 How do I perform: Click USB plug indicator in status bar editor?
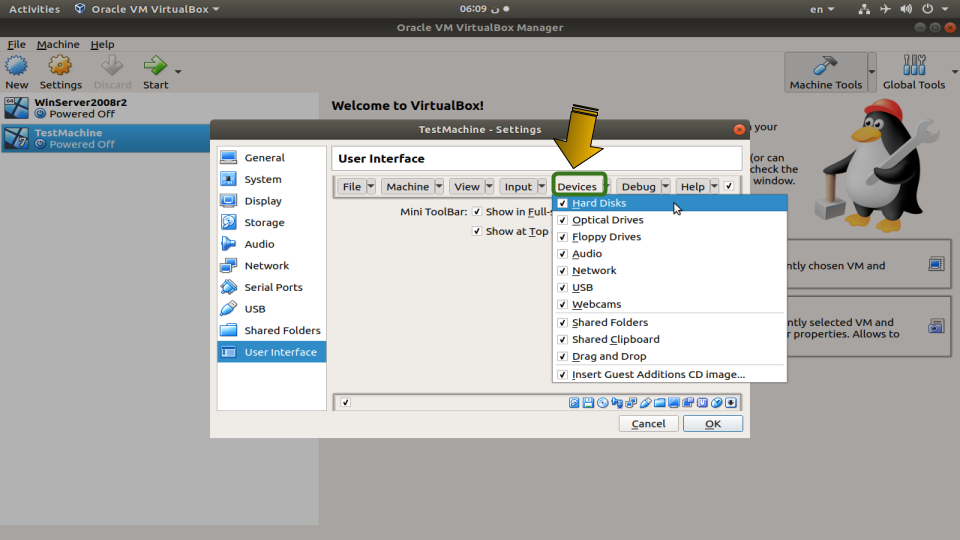tap(645, 402)
